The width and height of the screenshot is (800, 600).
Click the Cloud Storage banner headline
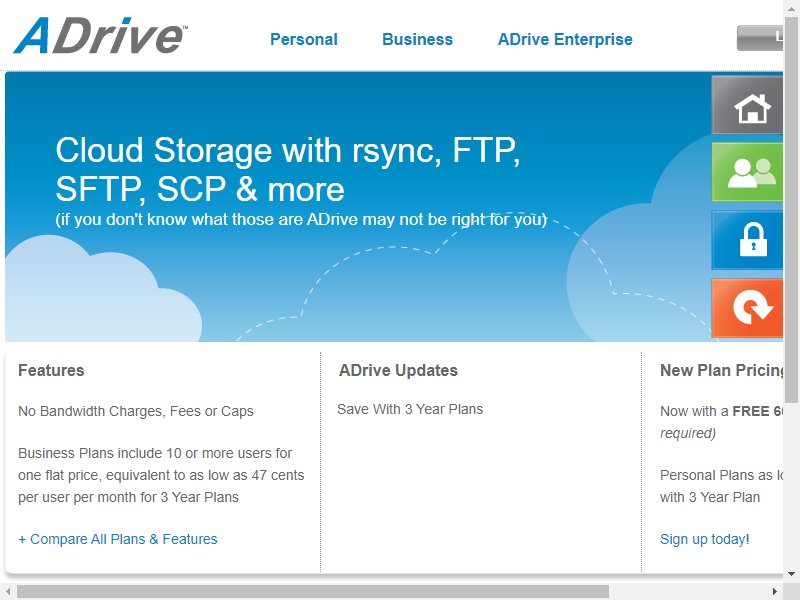pyautogui.click(x=287, y=169)
